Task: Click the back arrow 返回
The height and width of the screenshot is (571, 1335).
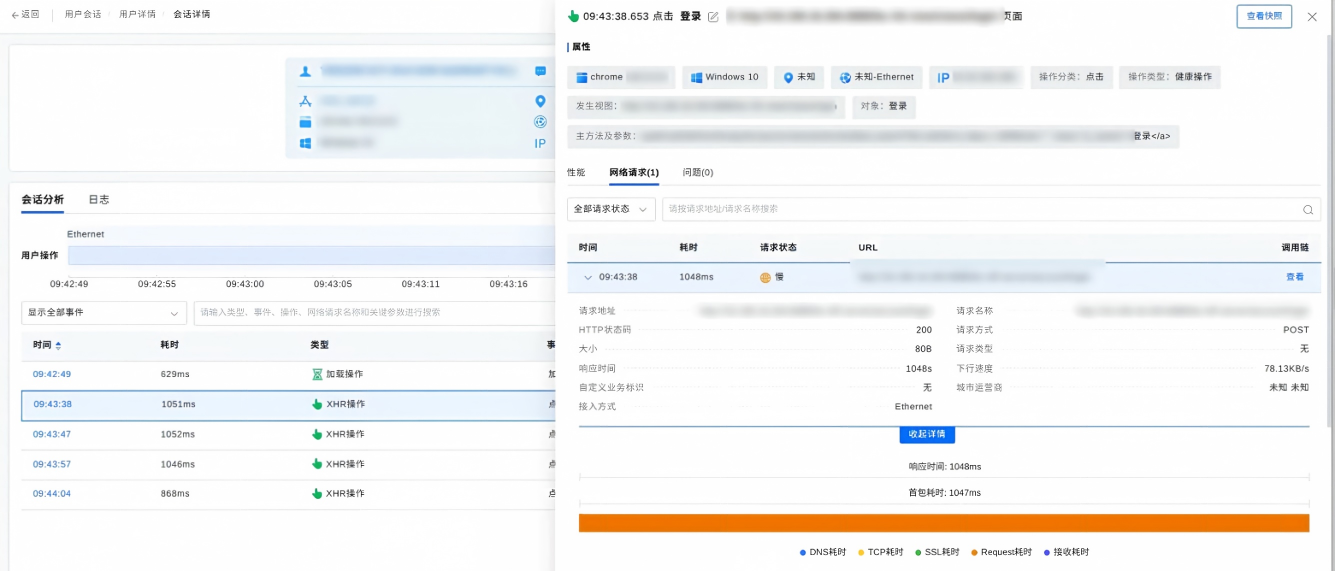Action: (25, 15)
